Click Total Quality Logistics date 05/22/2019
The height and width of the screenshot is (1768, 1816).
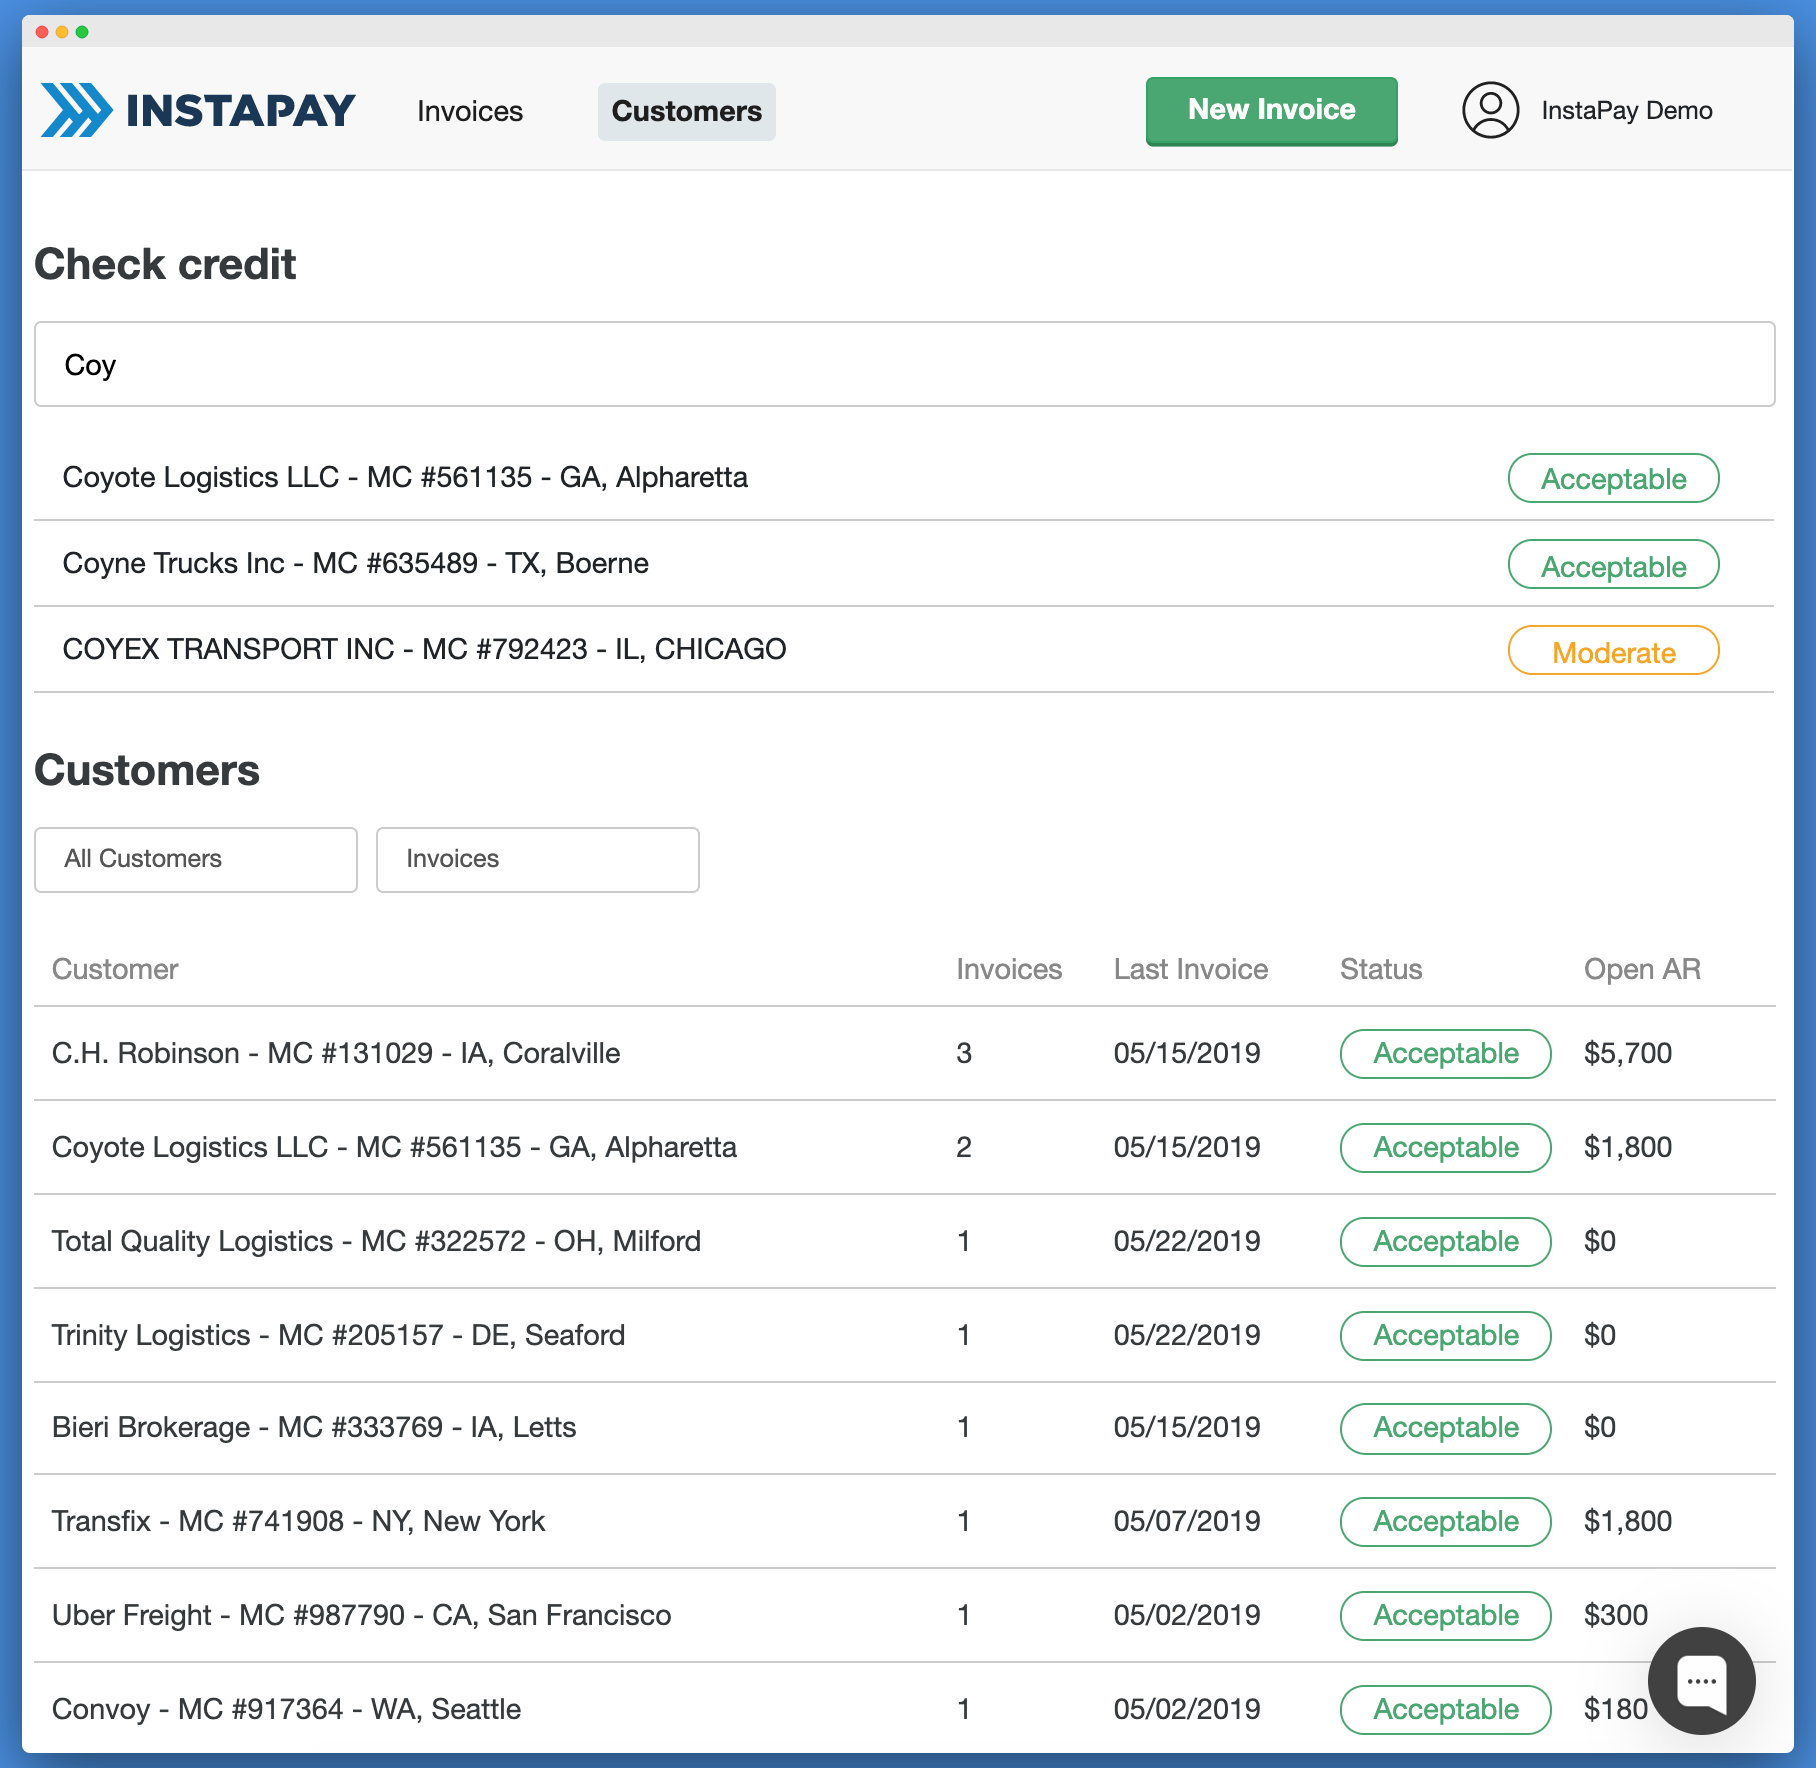[1187, 1241]
